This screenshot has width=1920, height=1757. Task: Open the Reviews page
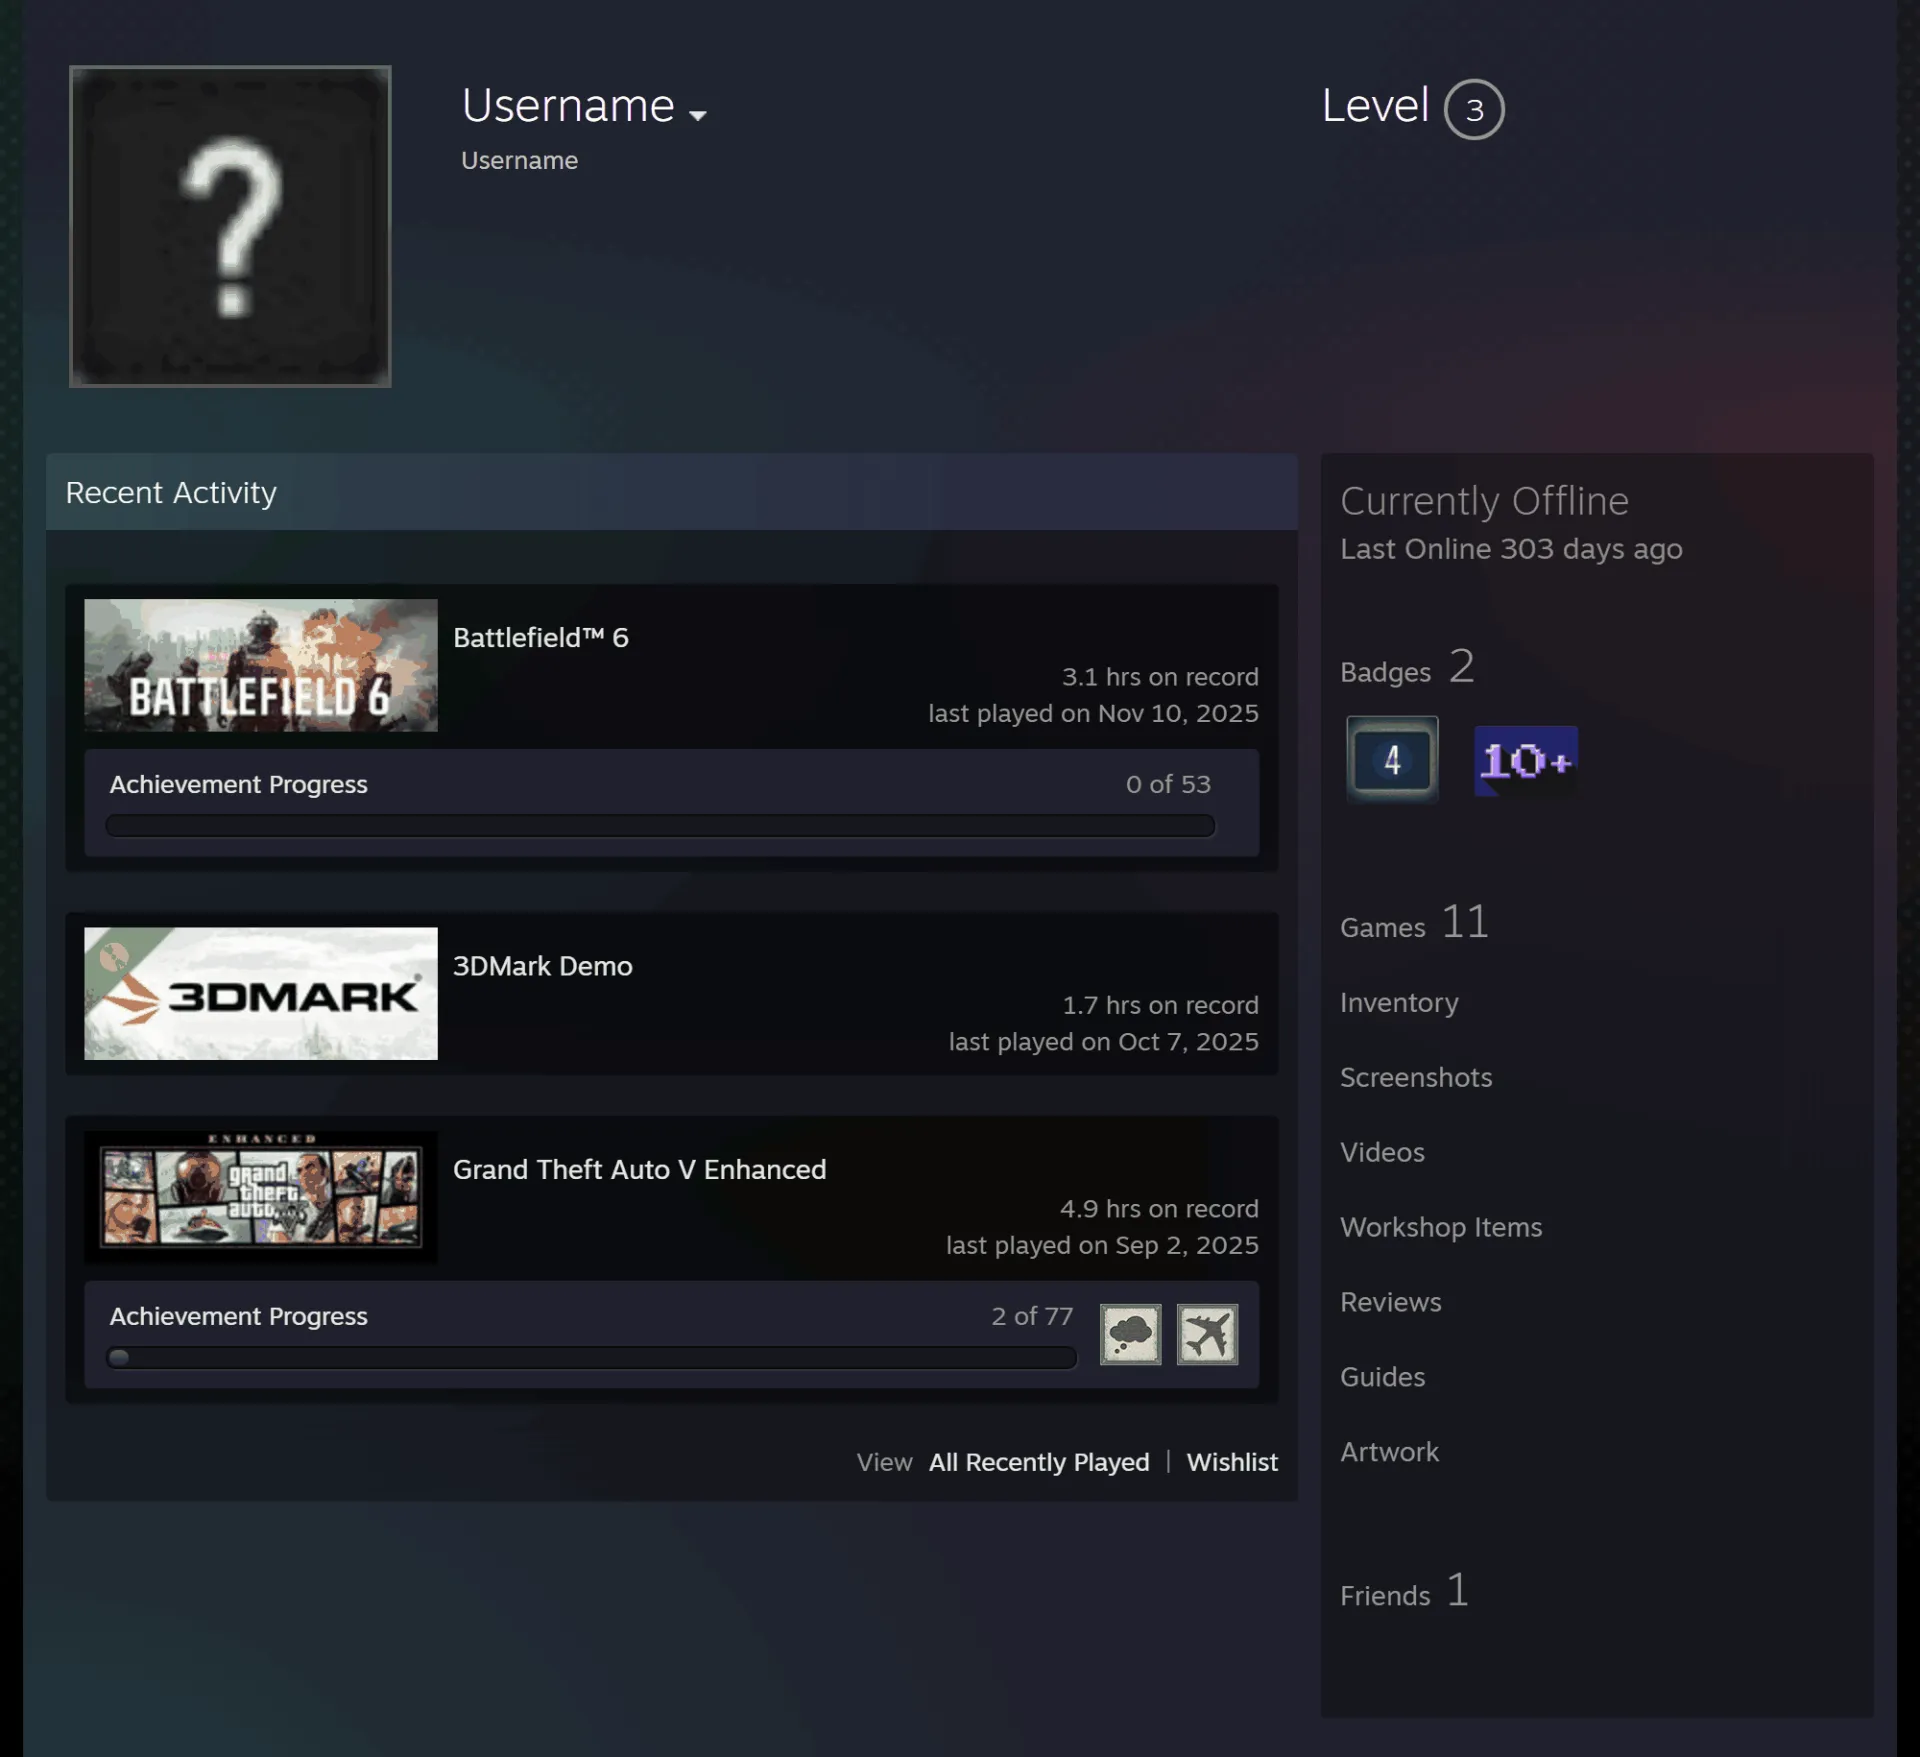pos(1391,1302)
